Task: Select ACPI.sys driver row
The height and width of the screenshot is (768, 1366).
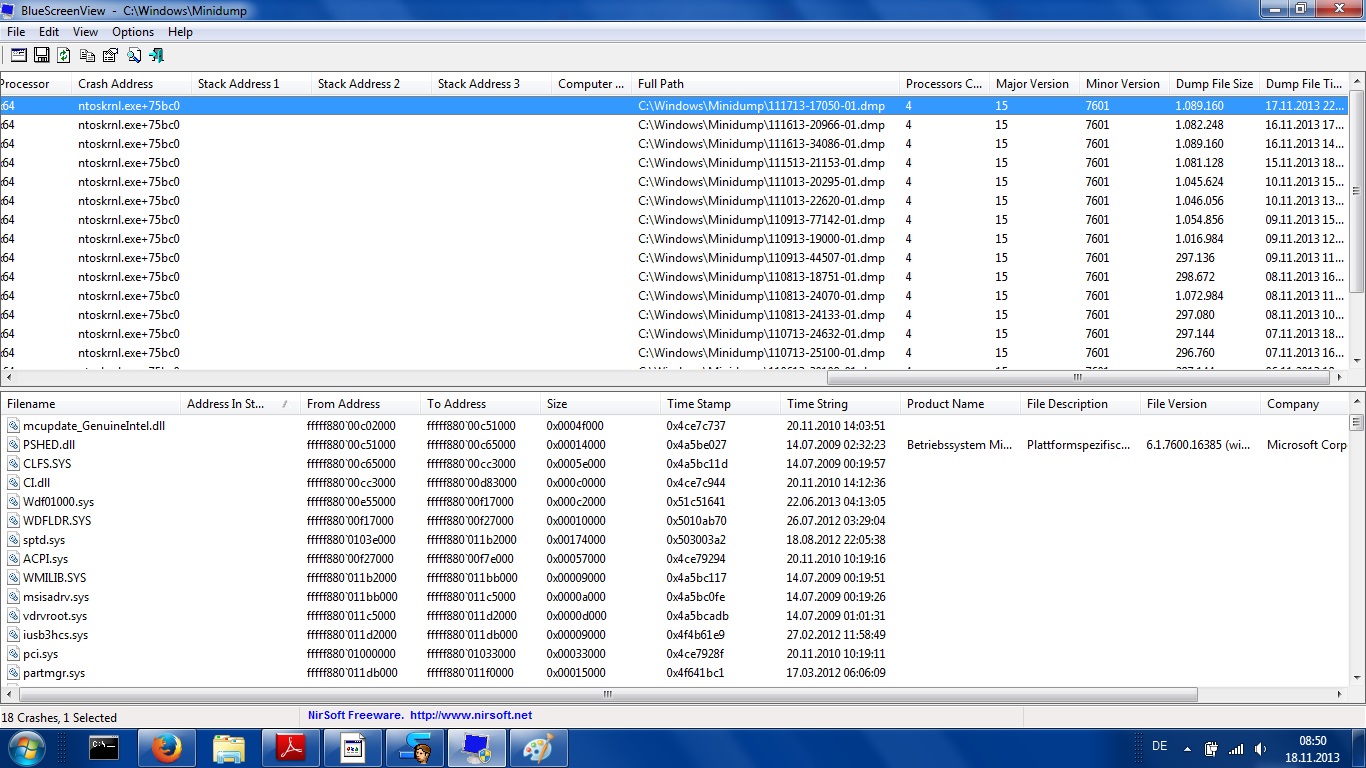Action: [x=674, y=559]
